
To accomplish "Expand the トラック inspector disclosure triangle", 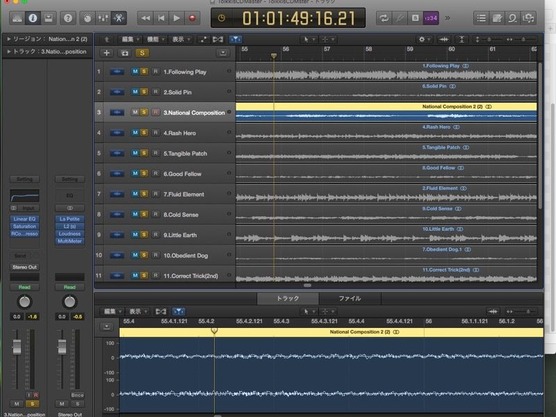I will pyautogui.click(x=9, y=52).
